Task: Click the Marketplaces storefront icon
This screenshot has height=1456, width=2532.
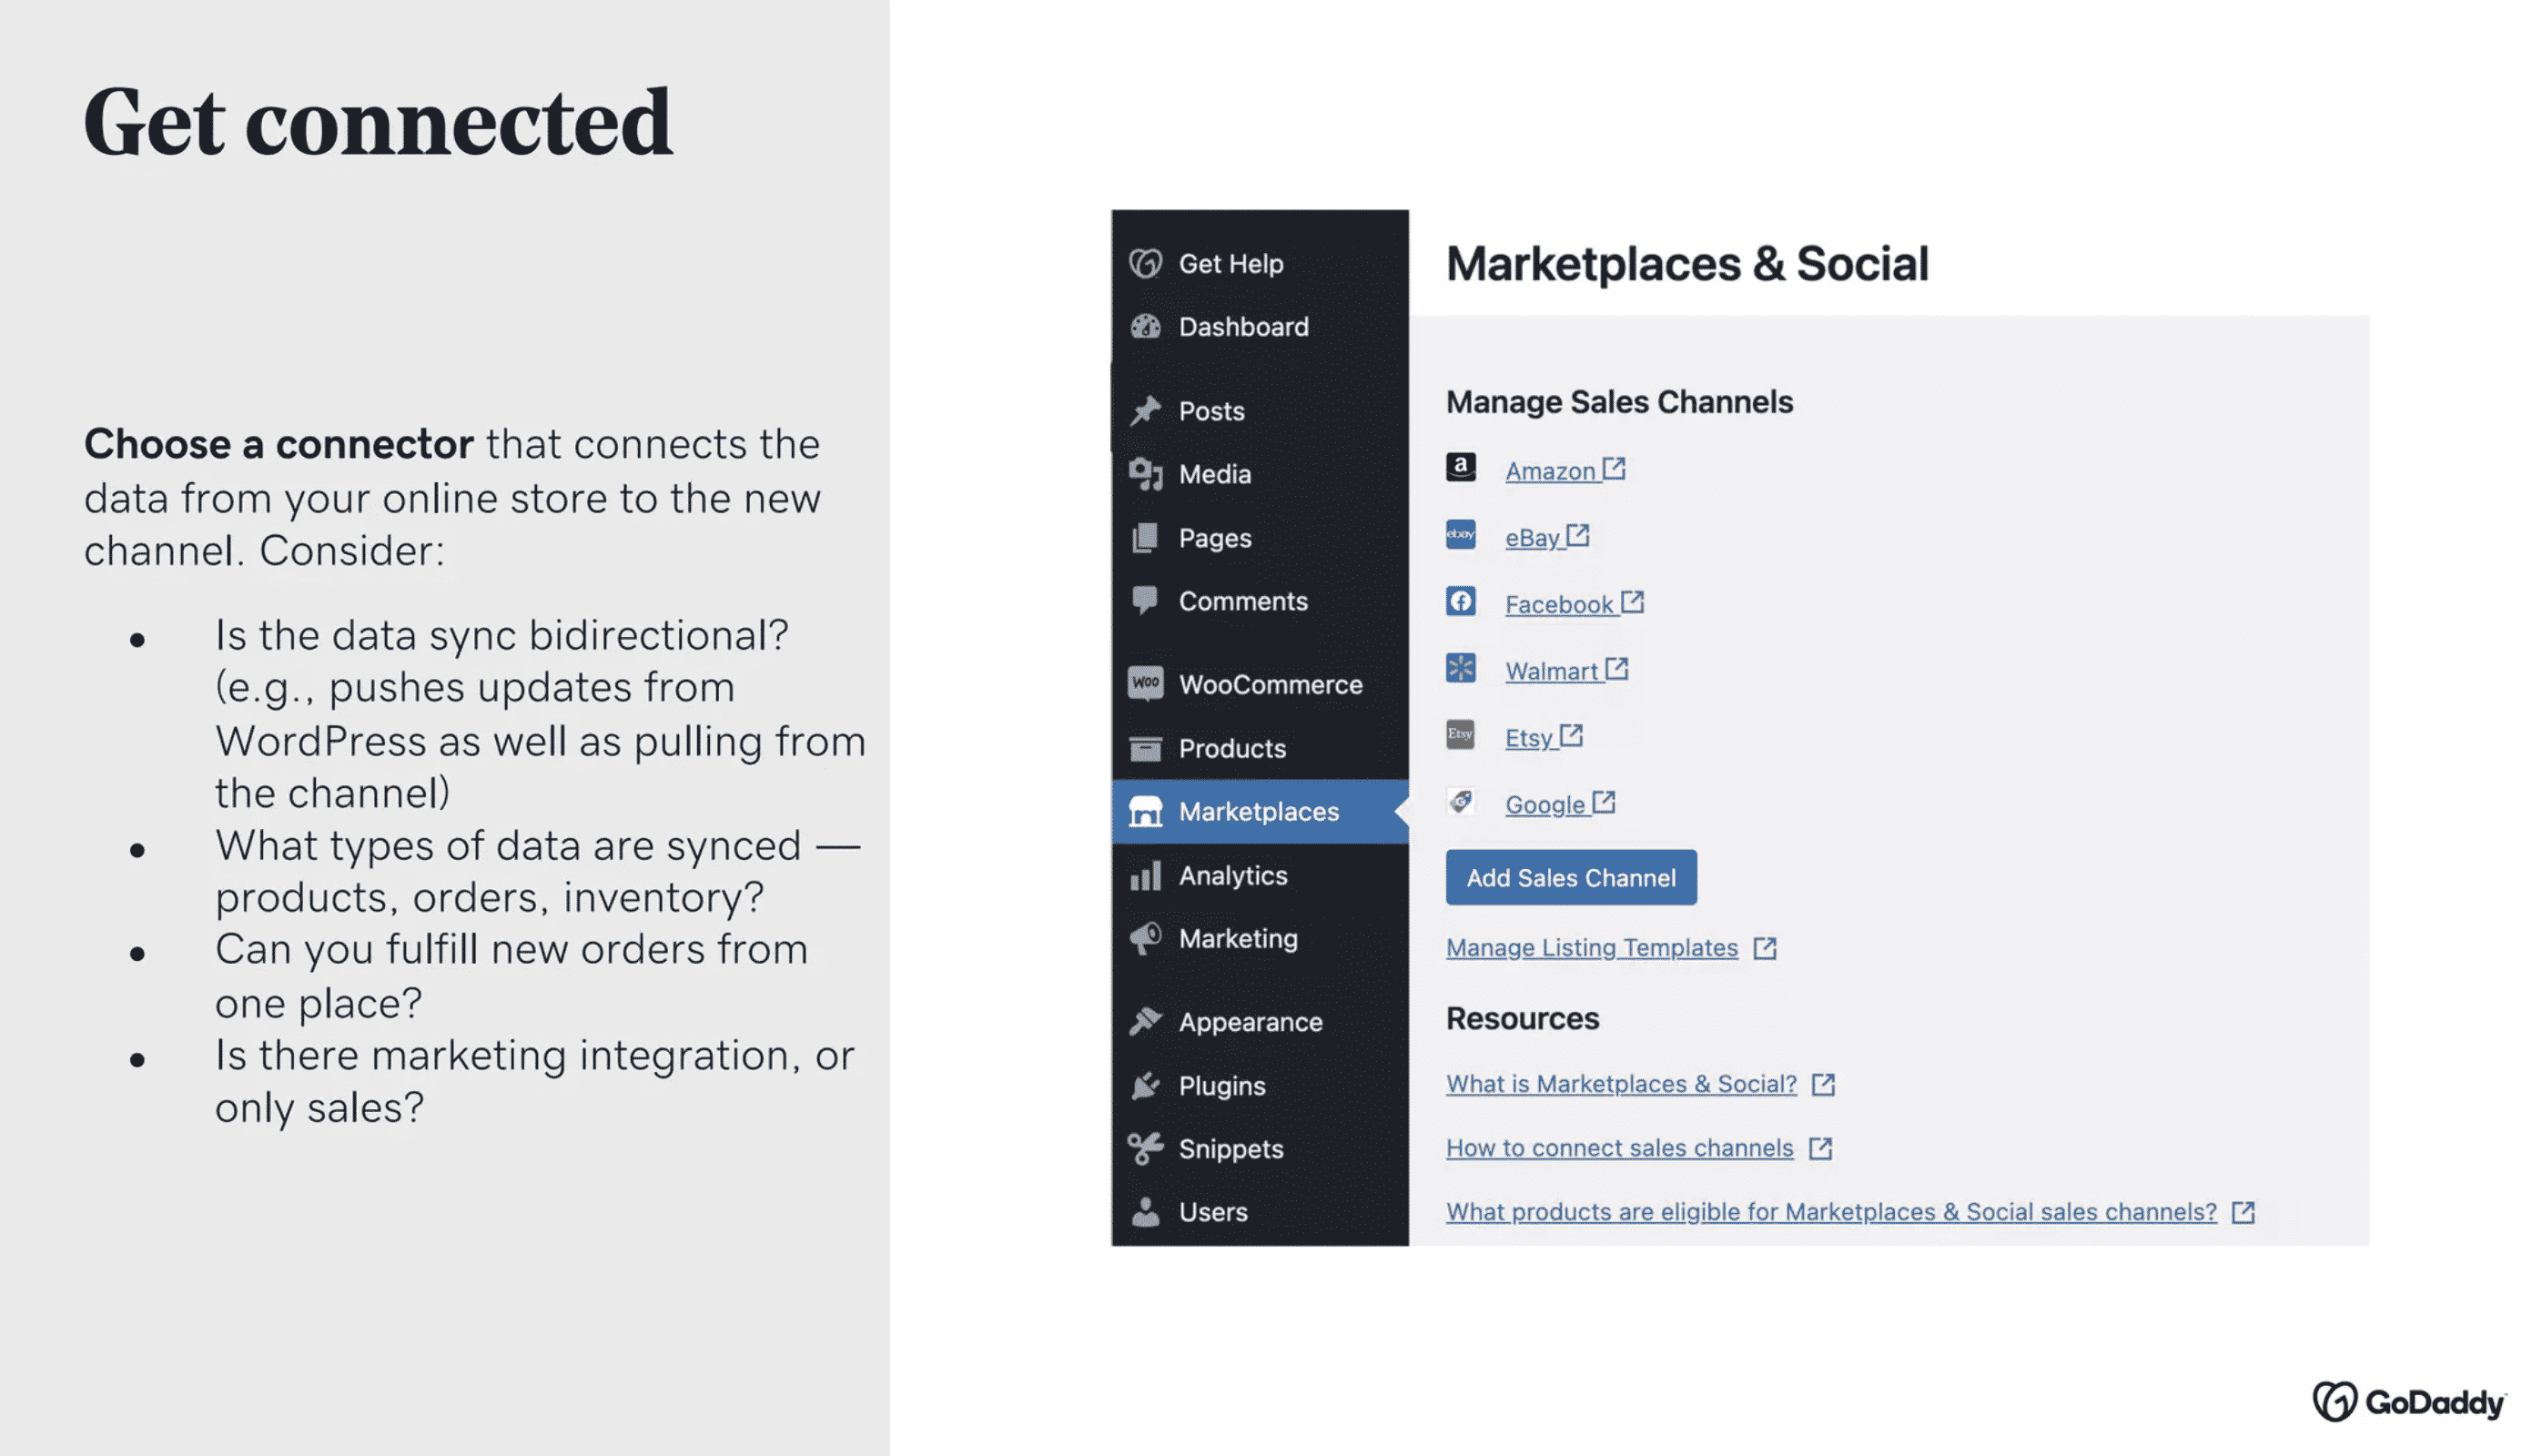Action: (1145, 811)
